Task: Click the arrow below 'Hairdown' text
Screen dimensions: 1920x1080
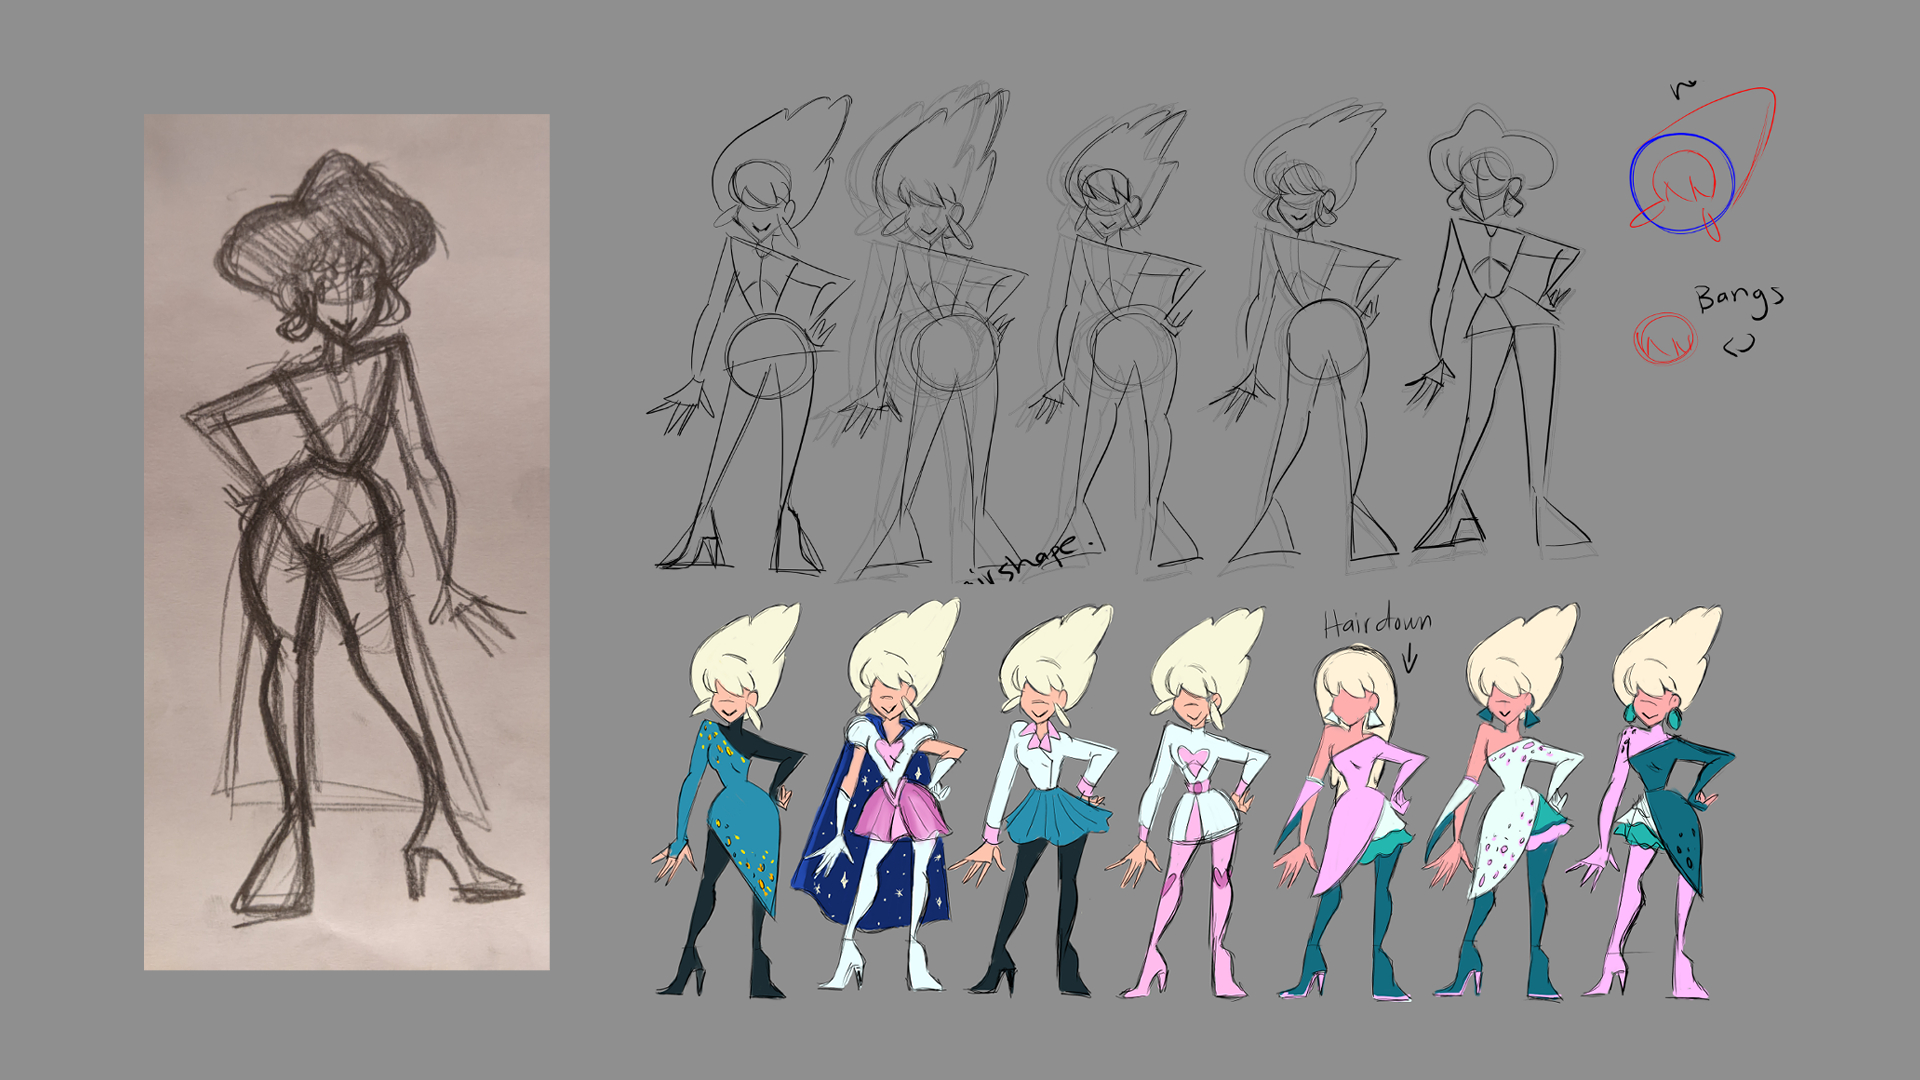Action: pos(1409,660)
